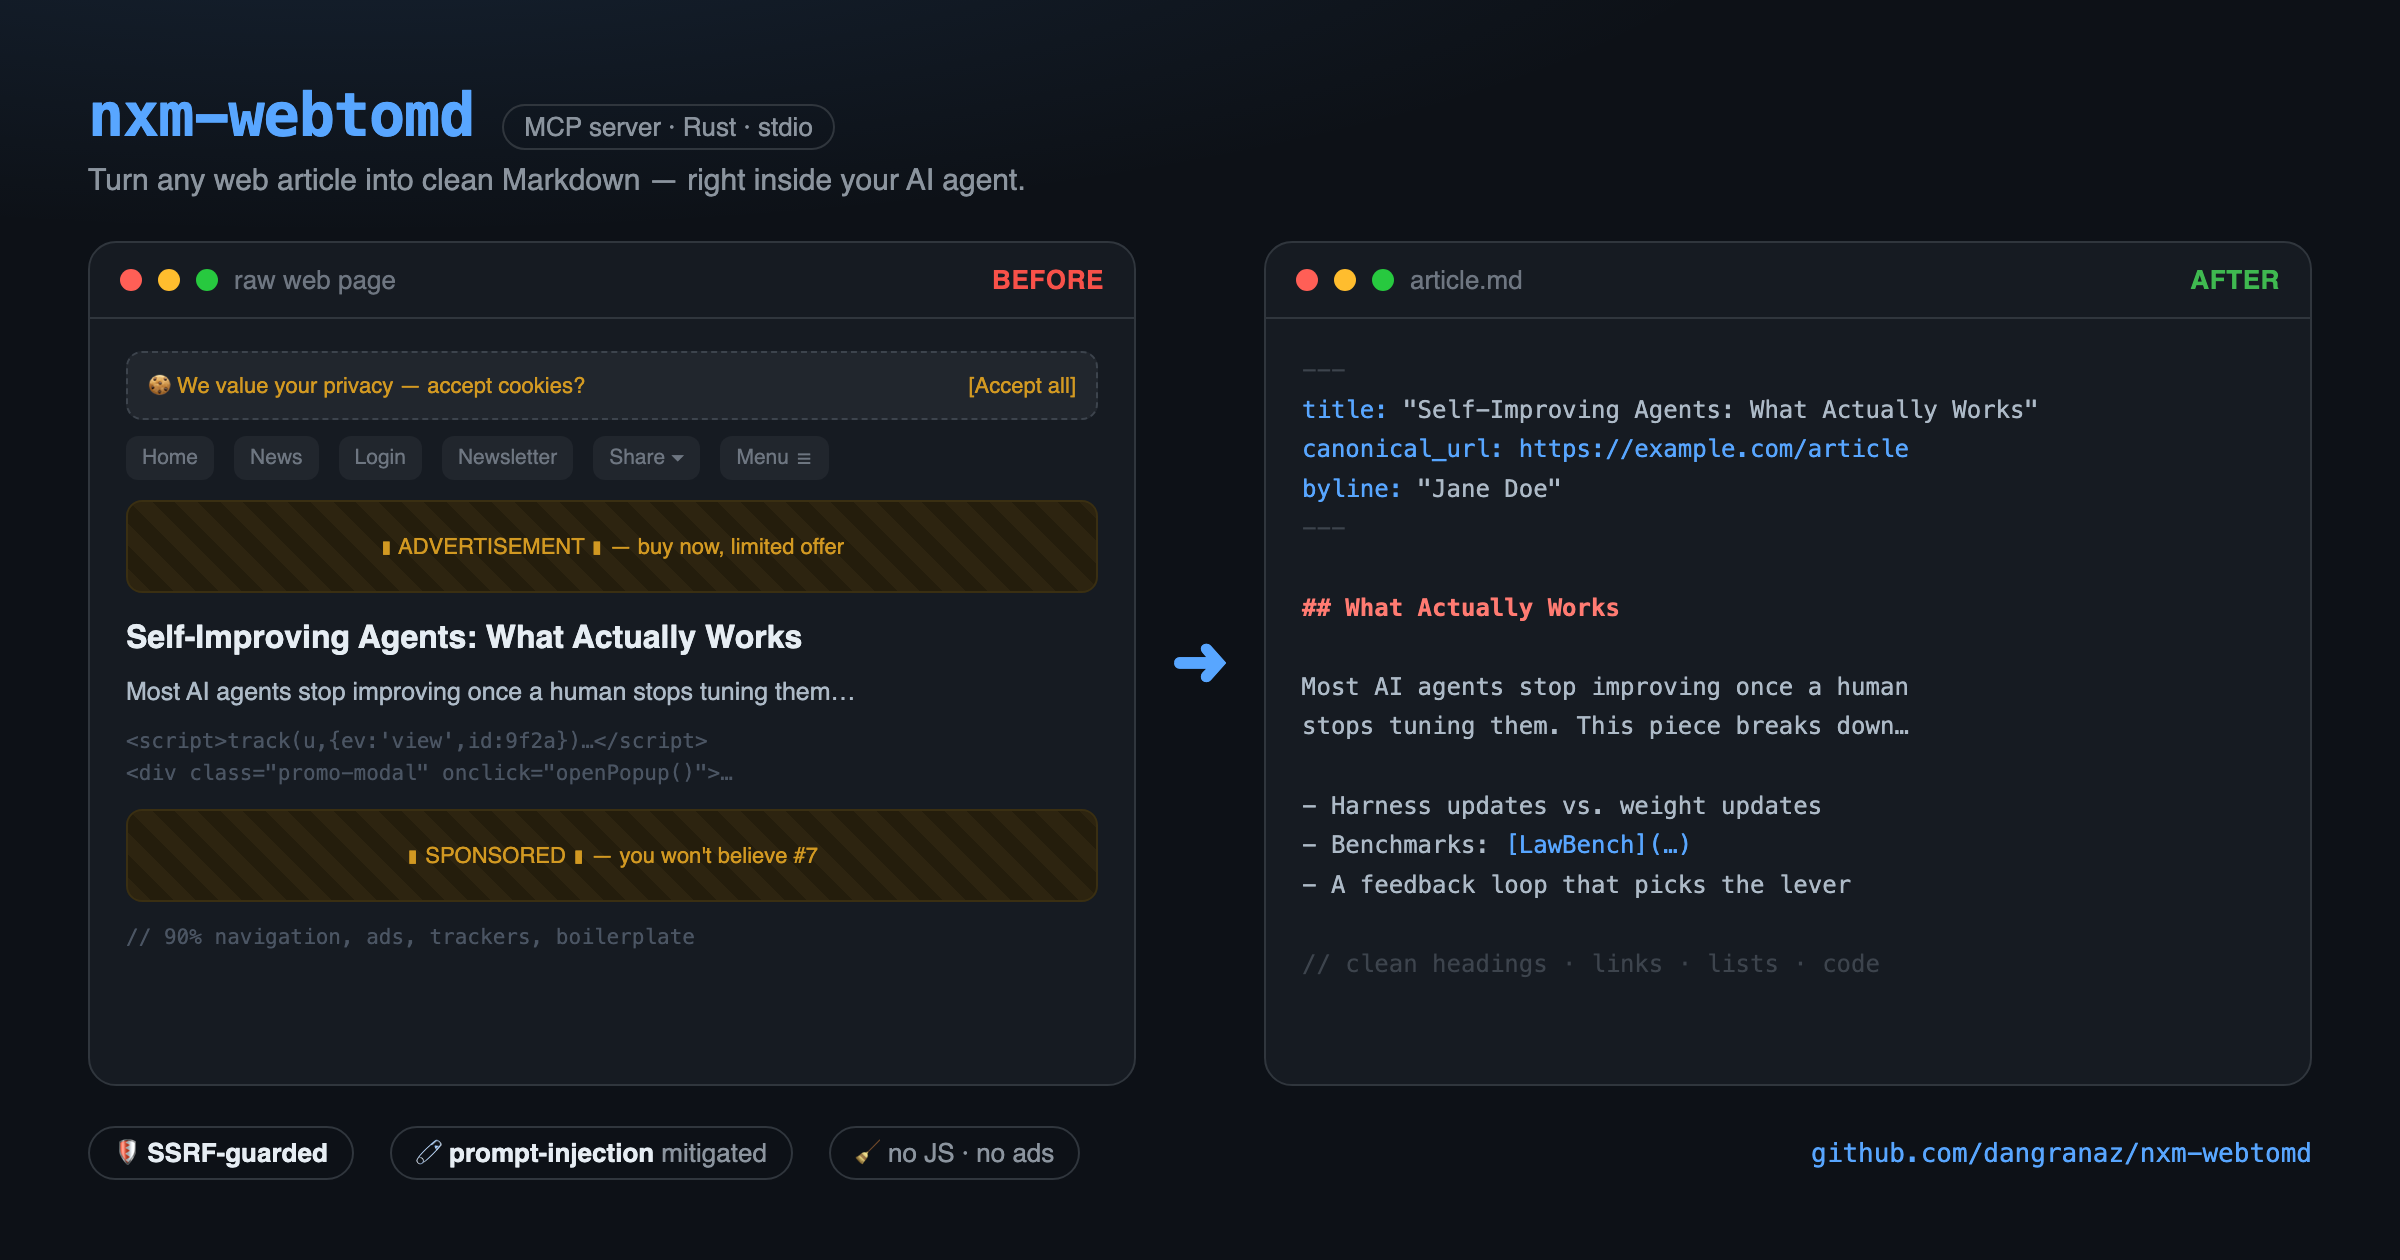Click the Accept all cookies link
Screen dimensions: 2400x1260
click(1021, 386)
